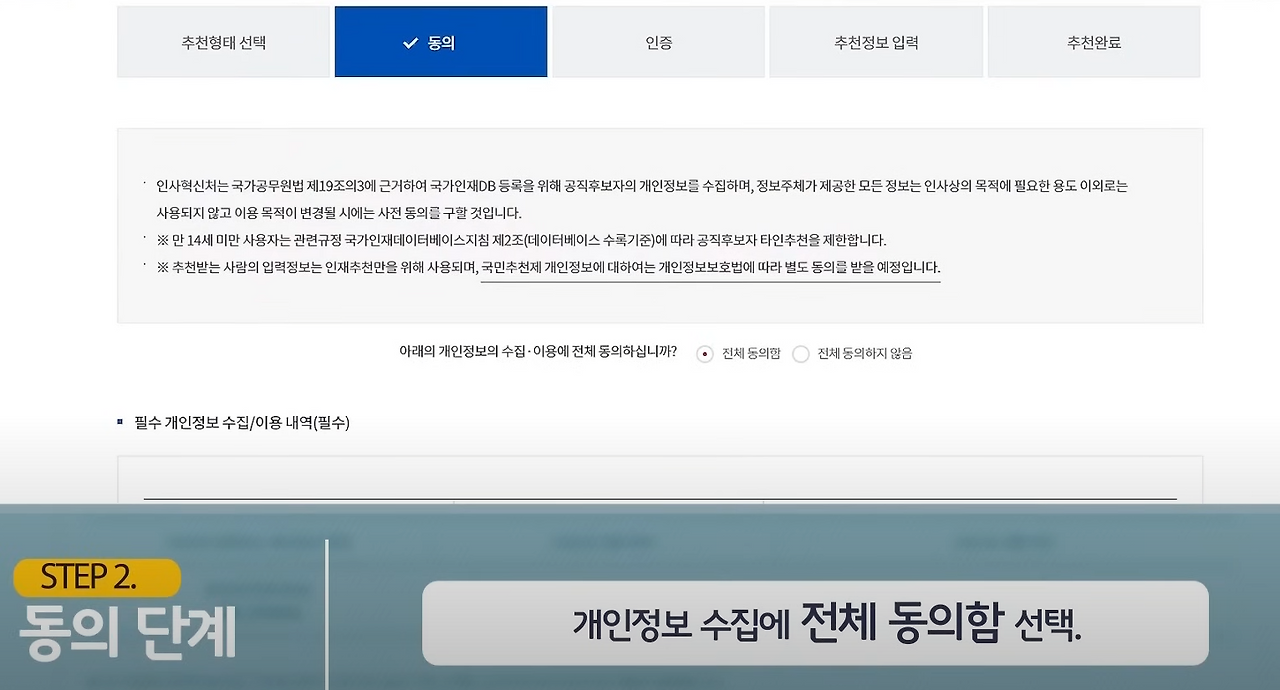Screen dimensions: 1280x690
Task: Click the STEP 2 yellow badge
Action: pyautogui.click(x=96, y=577)
